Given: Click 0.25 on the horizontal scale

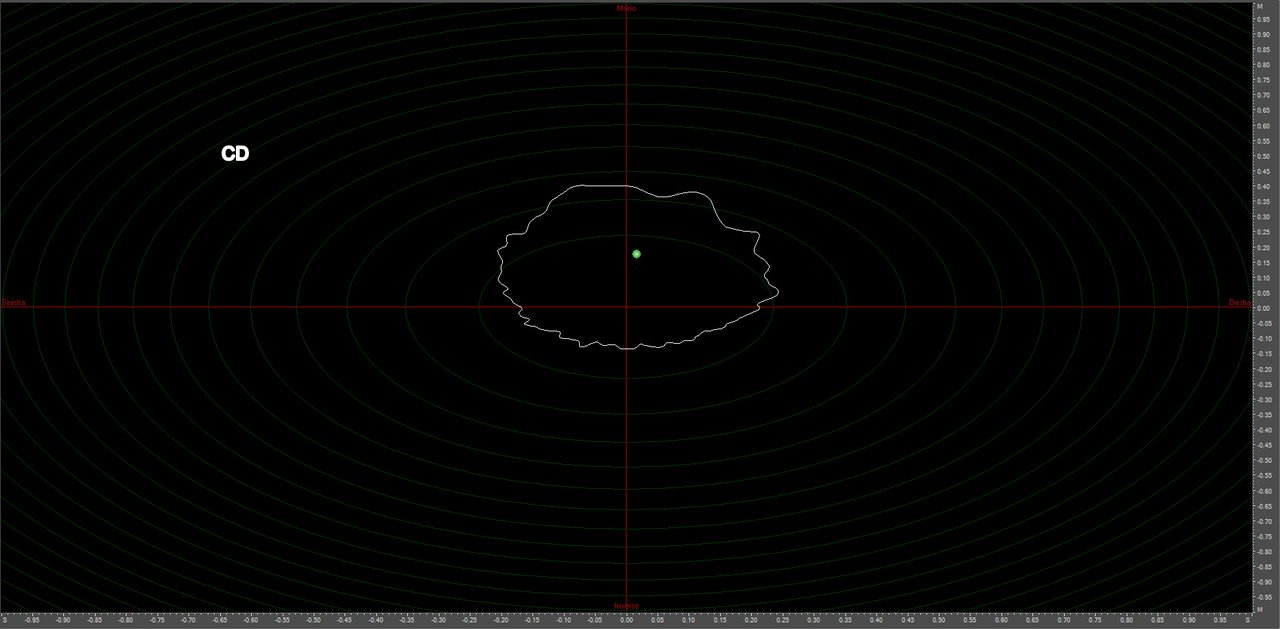Looking at the screenshot, I should [x=782, y=620].
